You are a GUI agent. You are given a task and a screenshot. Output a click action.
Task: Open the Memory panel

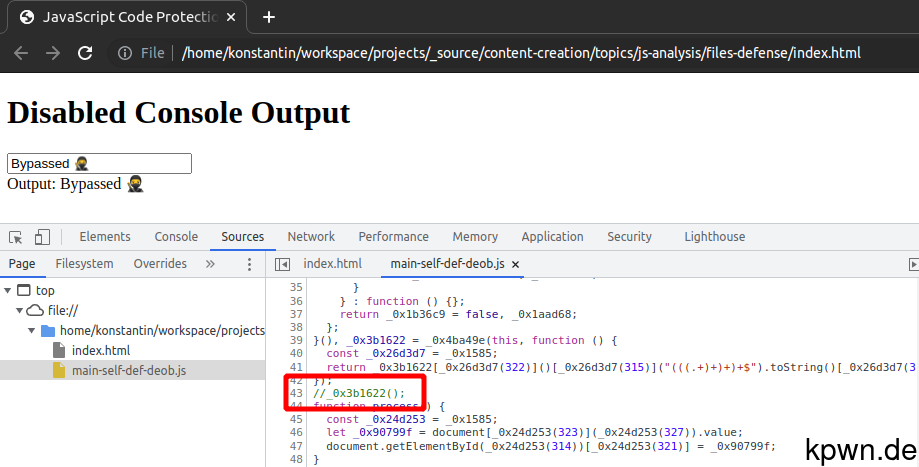point(475,237)
